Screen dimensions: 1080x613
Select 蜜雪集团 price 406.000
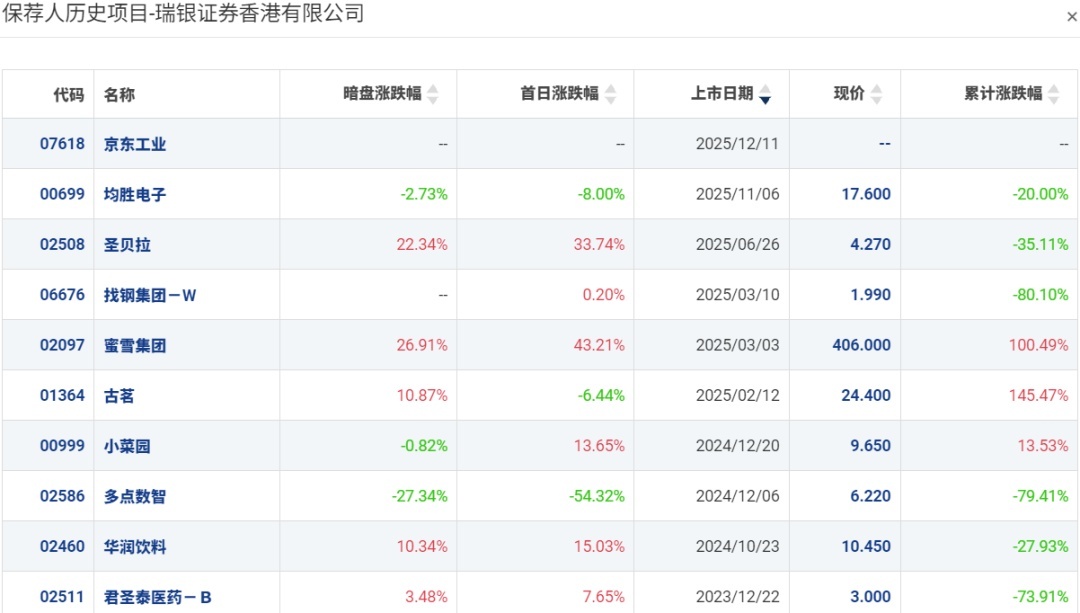862,345
